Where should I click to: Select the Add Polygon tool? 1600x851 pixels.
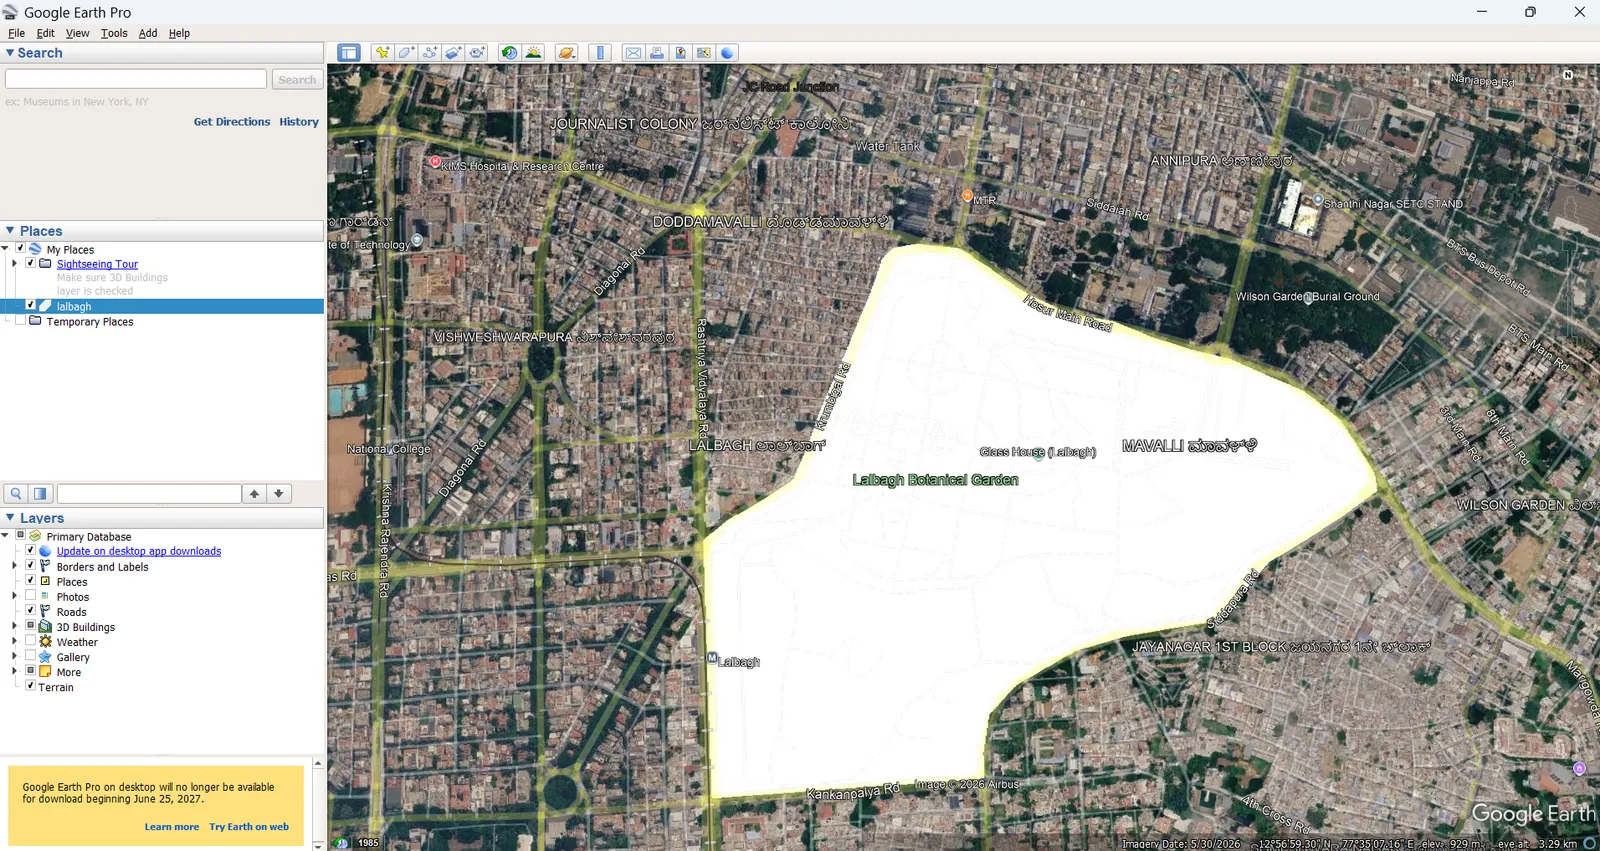point(406,53)
